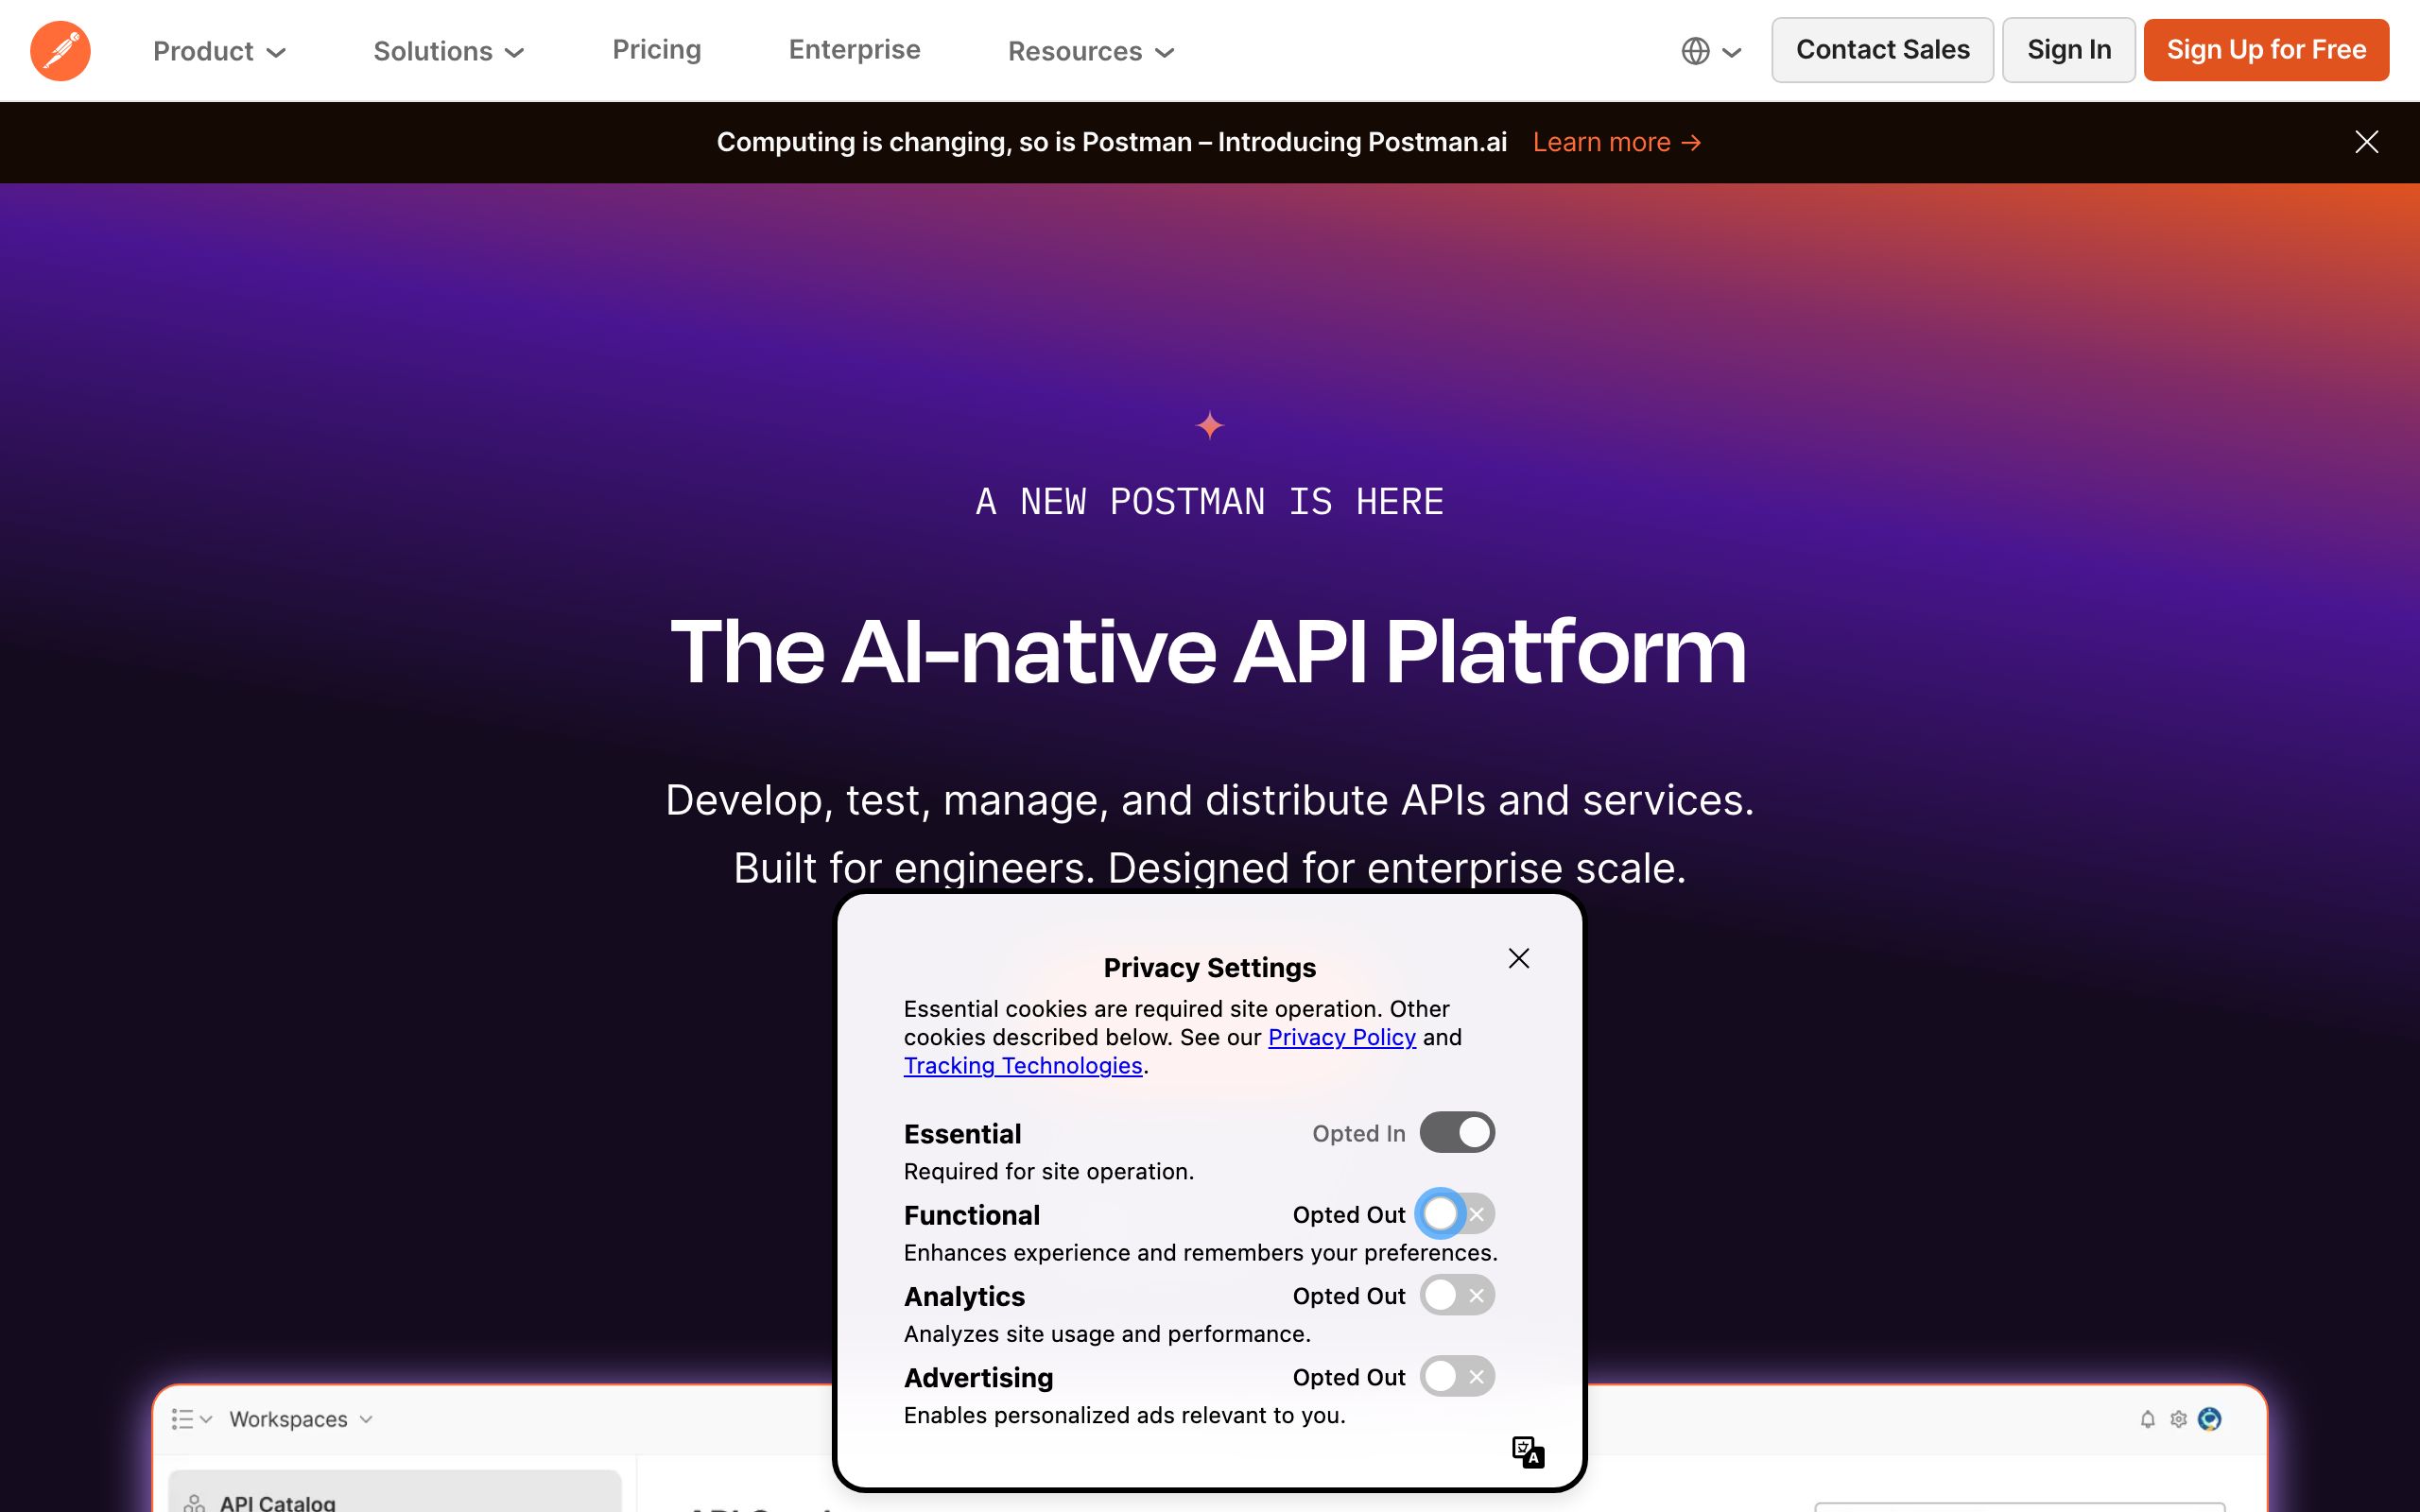Open the Enterprise page
The height and width of the screenshot is (1512, 2420).
[x=854, y=50]
